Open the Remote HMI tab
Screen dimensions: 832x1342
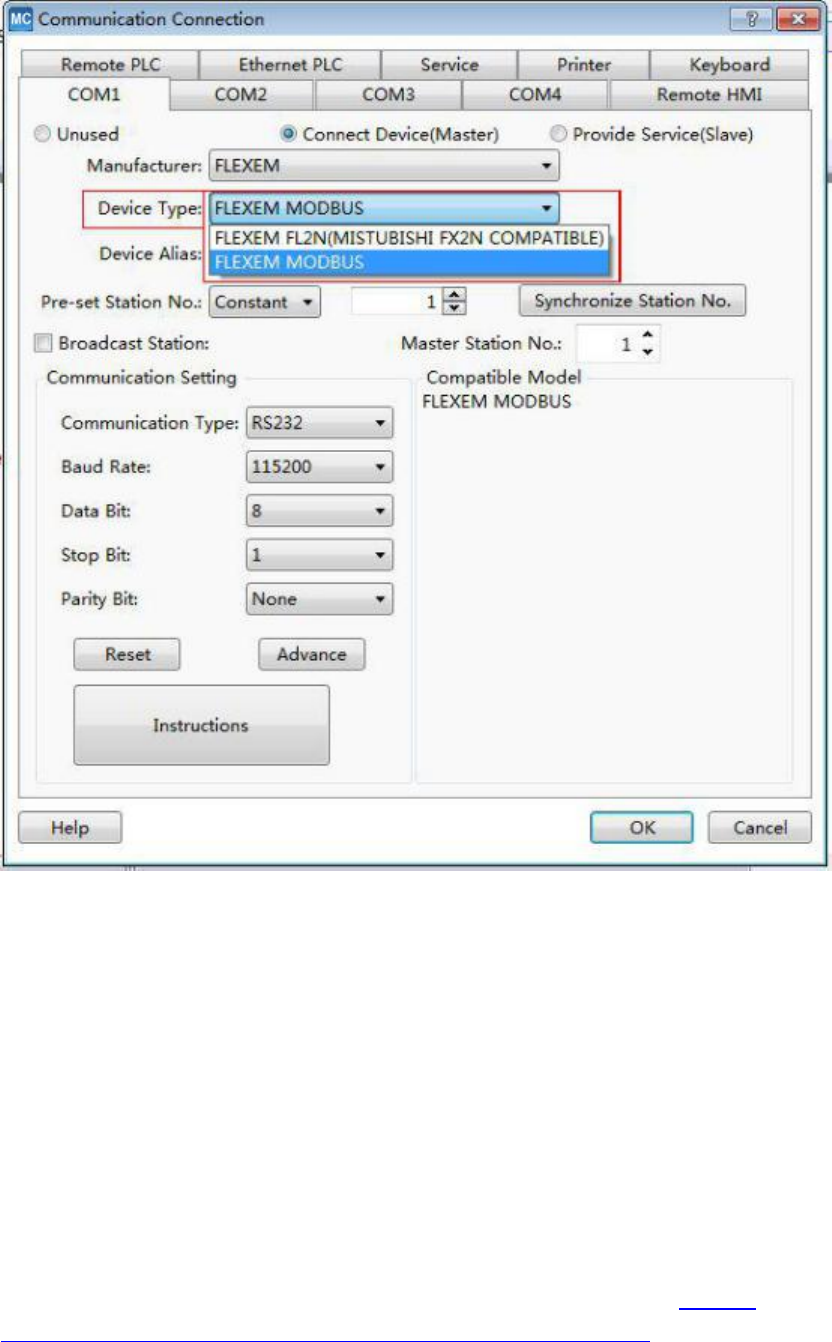pos(708,95)
